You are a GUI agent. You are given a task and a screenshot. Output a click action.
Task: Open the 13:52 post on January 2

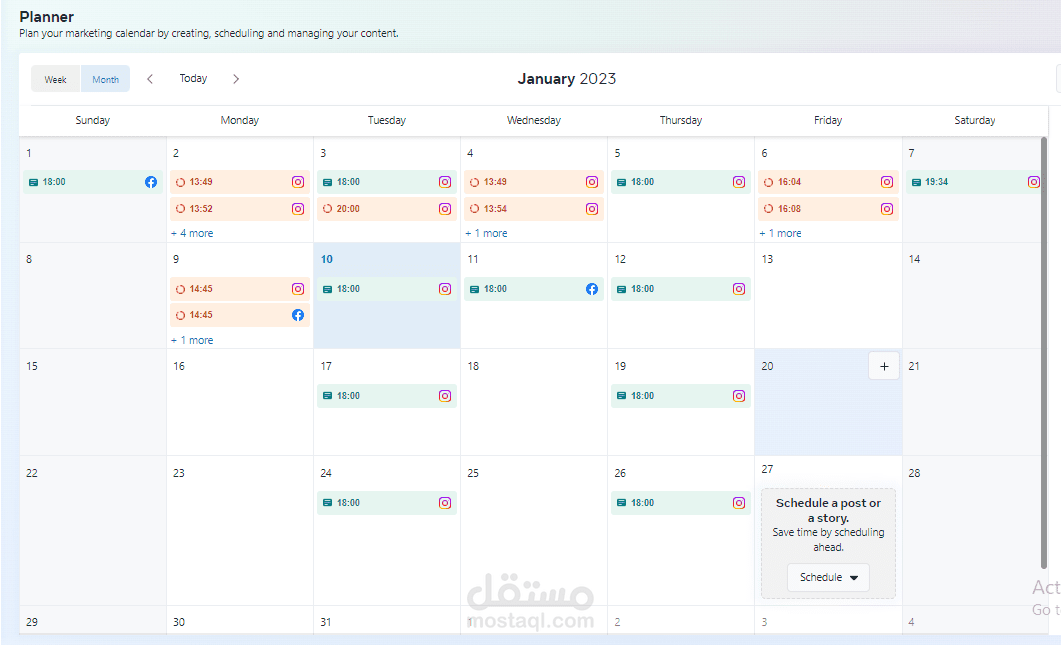click(240, 208)
